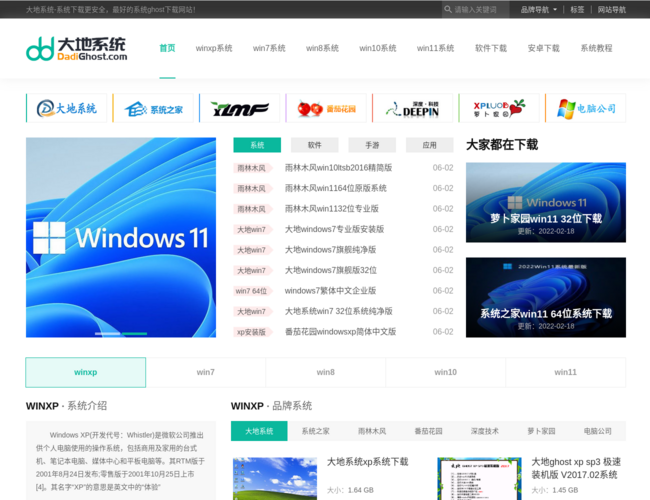Image resolution: width=650 pixels, height=500 pixels.
Task: Open the 大地系统 brand logo banner
Action: (x=67, y=108)
